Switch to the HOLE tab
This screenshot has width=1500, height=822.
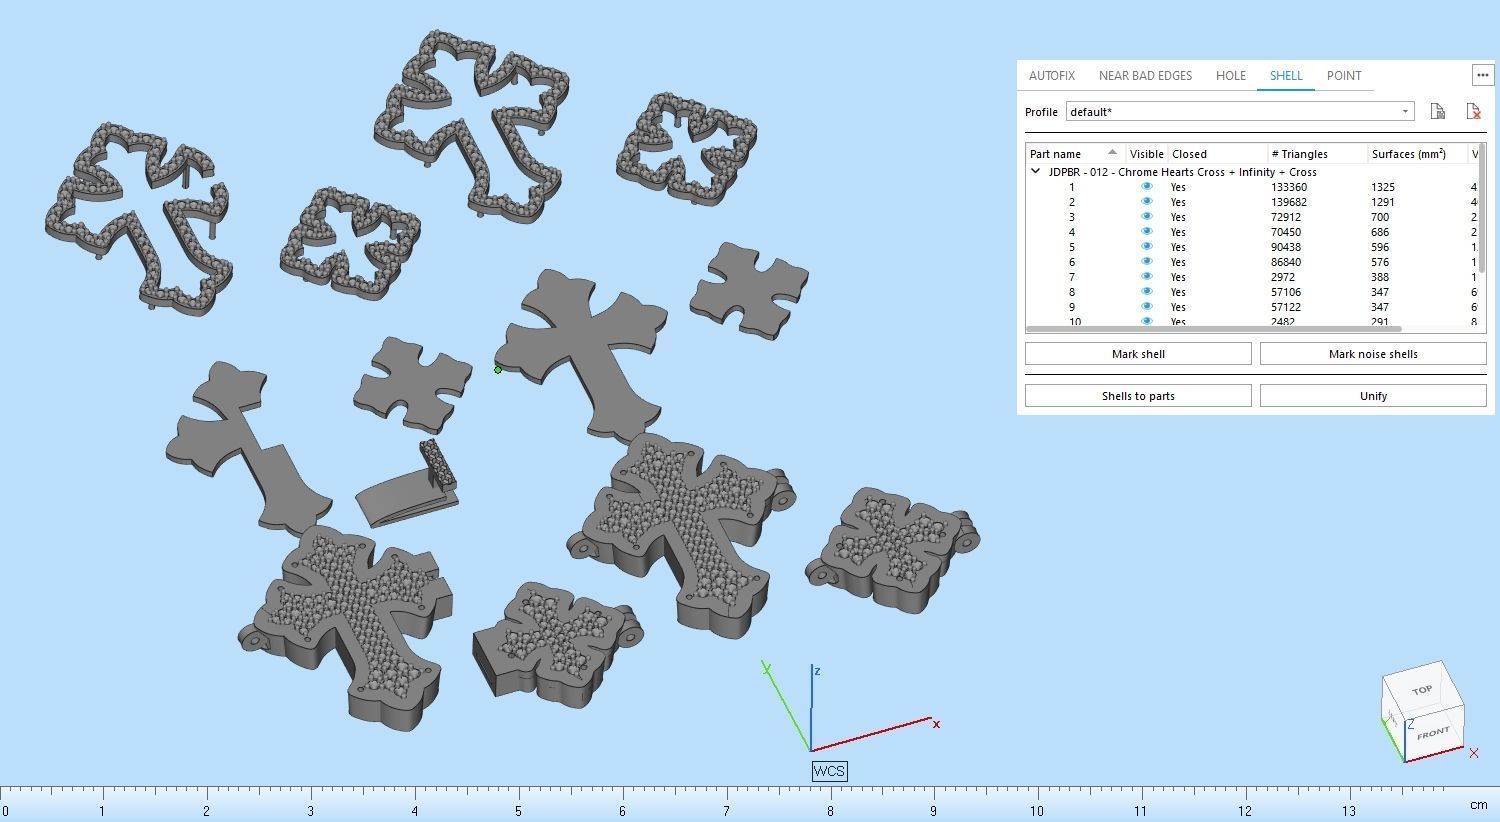(x=1231, y=75)
